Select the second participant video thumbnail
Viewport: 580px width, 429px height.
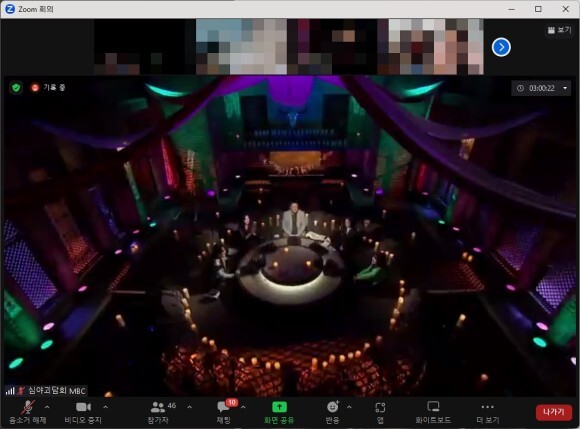[x=241, y=47]
